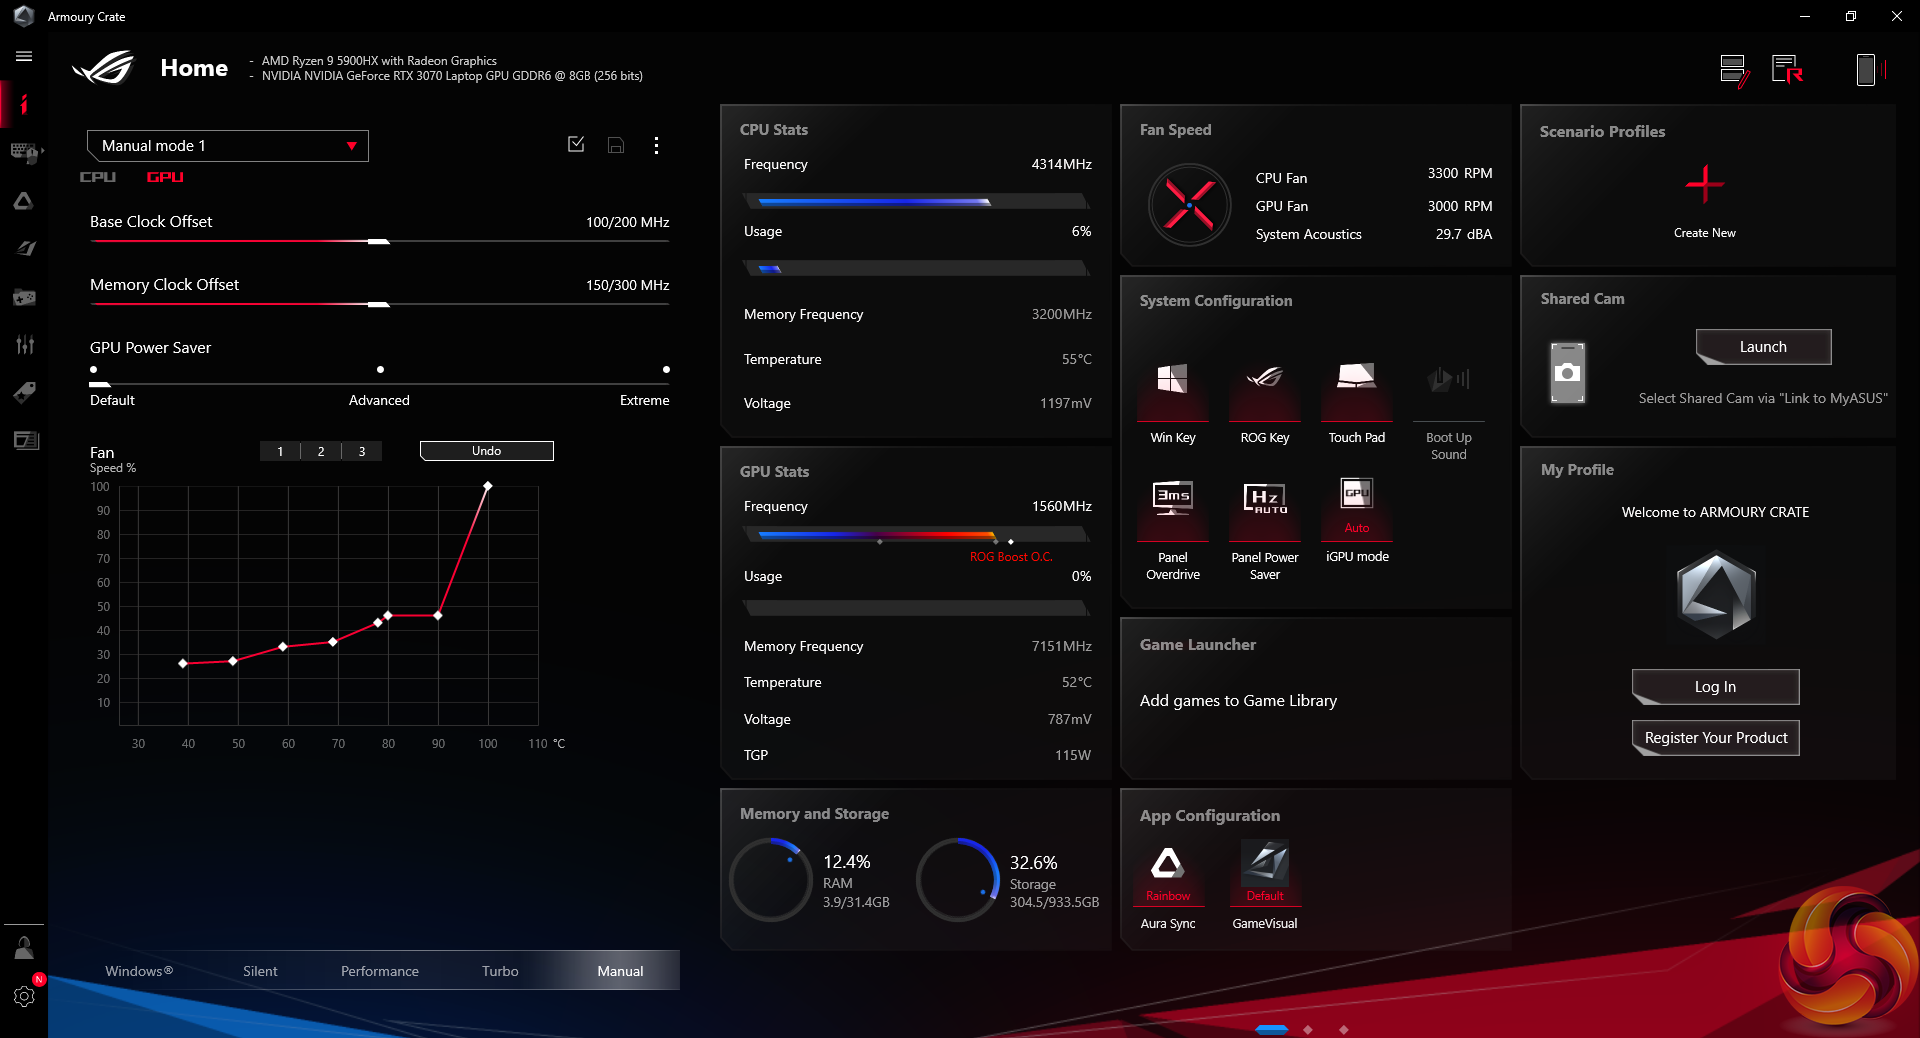The width and height of the screenshot is (1920, 1038).
Task: Click the Undo fan curve button
Action: pyautogui.click(x=486, y=451)
